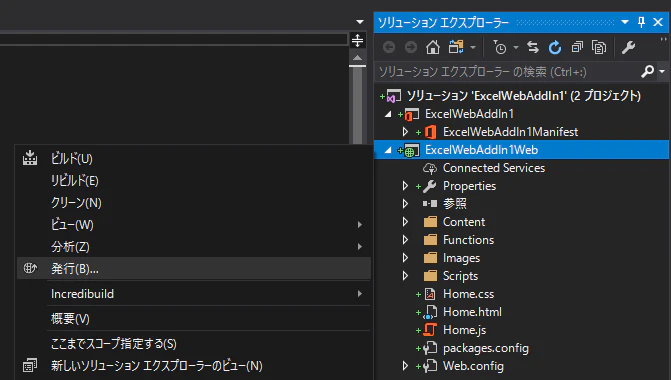The width and height of the screenshot is (671, 380).
Task: Expand the 参照 references node
Action: [x=405, y=204]
